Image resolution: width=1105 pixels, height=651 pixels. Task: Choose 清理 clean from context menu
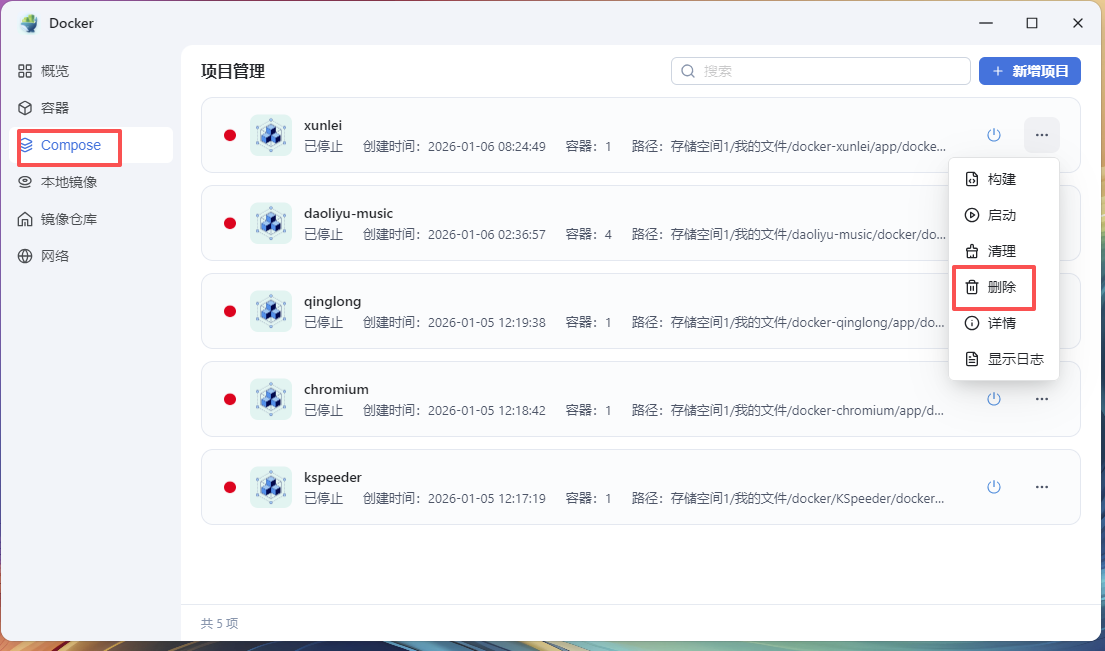(1004, 251)
